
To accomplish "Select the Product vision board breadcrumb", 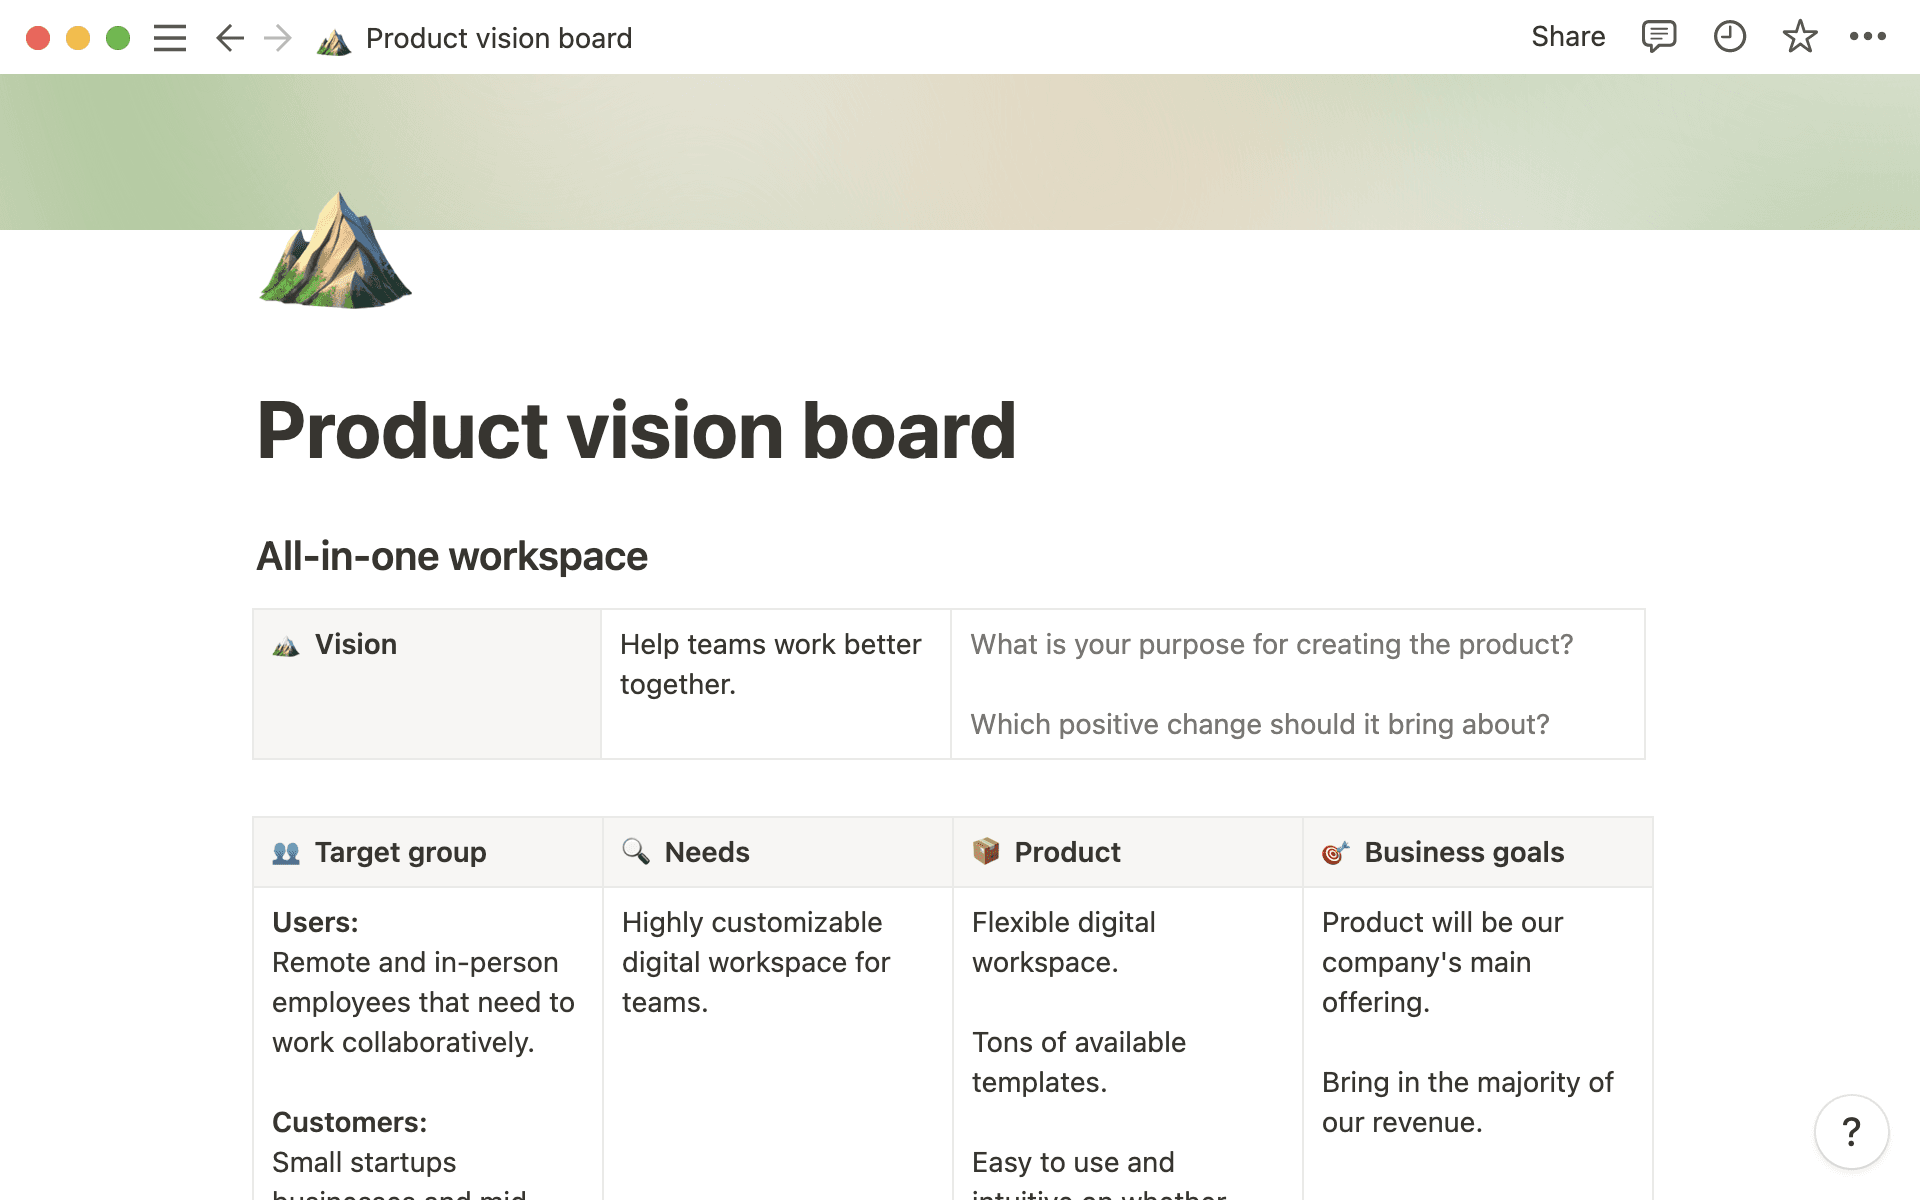I will (x=499, y=38).
